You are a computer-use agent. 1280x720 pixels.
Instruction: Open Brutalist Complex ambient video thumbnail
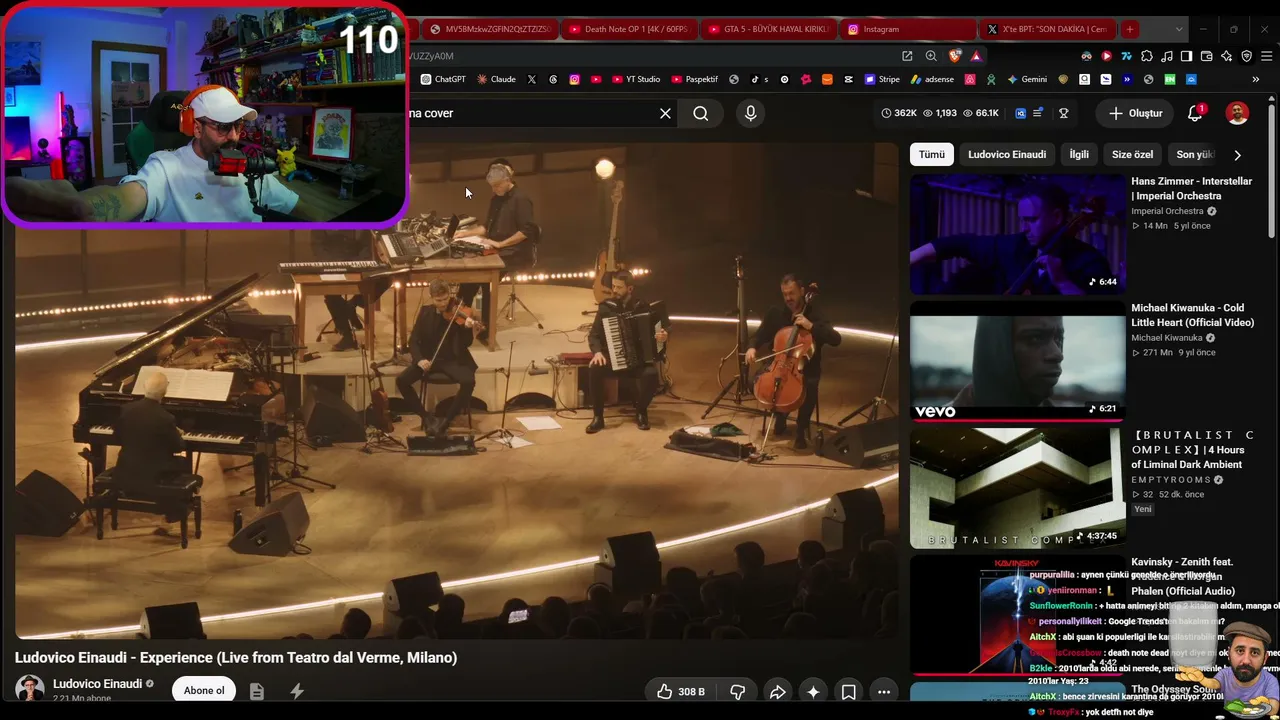[x=1017, y=488]
